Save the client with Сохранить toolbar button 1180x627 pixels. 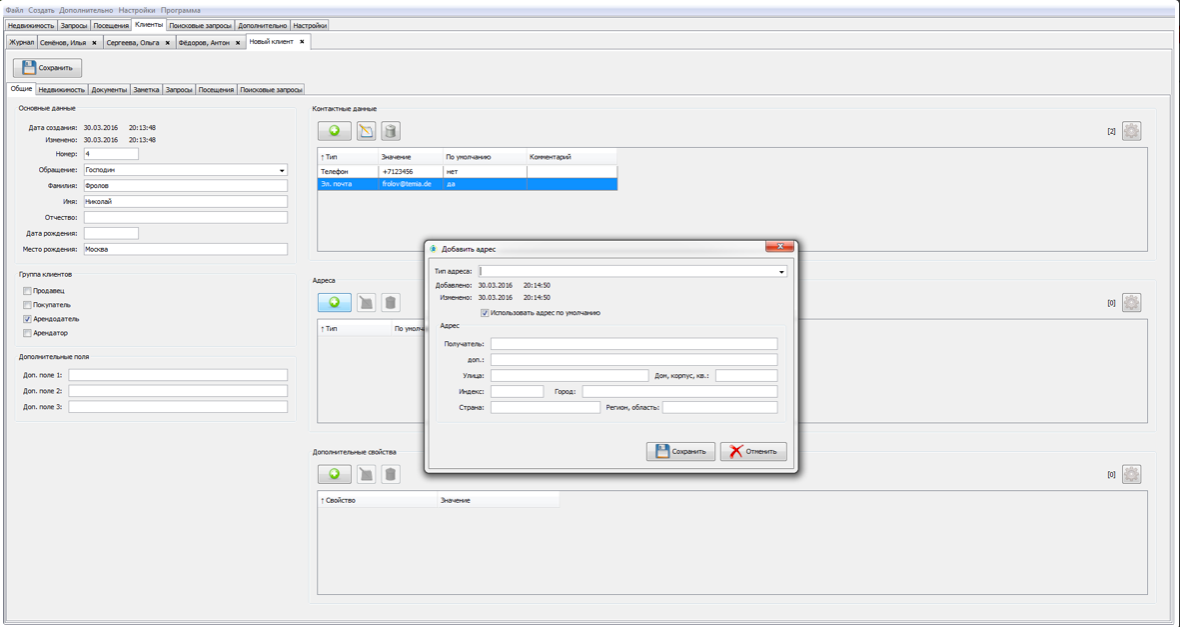[x=47, y=68]
